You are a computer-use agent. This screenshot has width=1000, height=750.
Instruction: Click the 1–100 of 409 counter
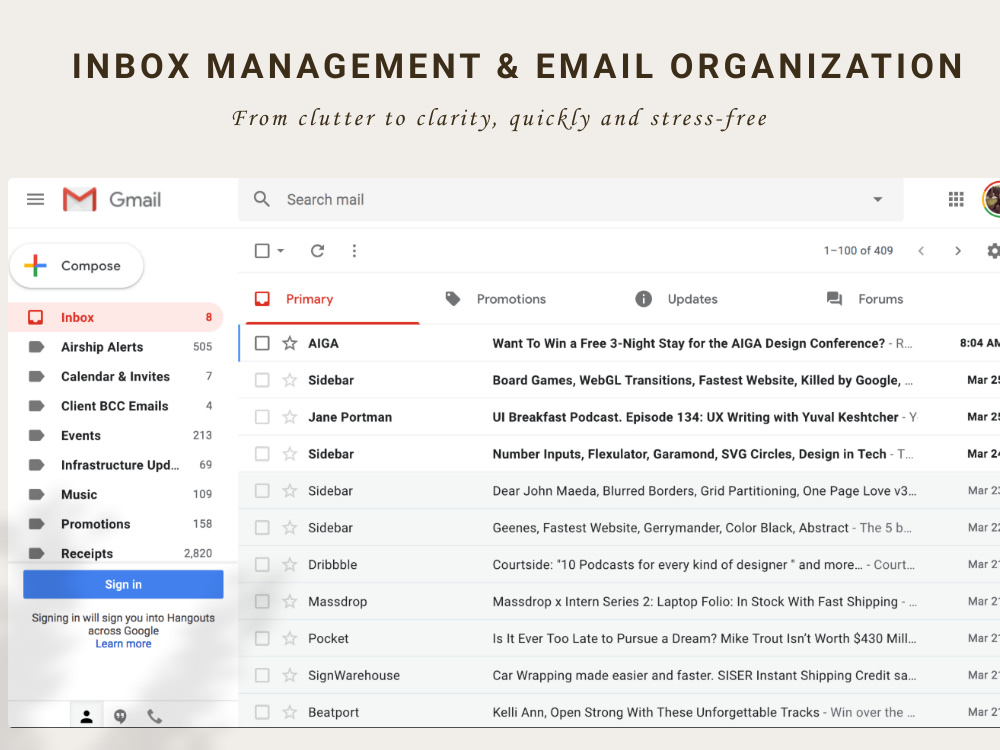pyautogui.click(x=858, y=251)
